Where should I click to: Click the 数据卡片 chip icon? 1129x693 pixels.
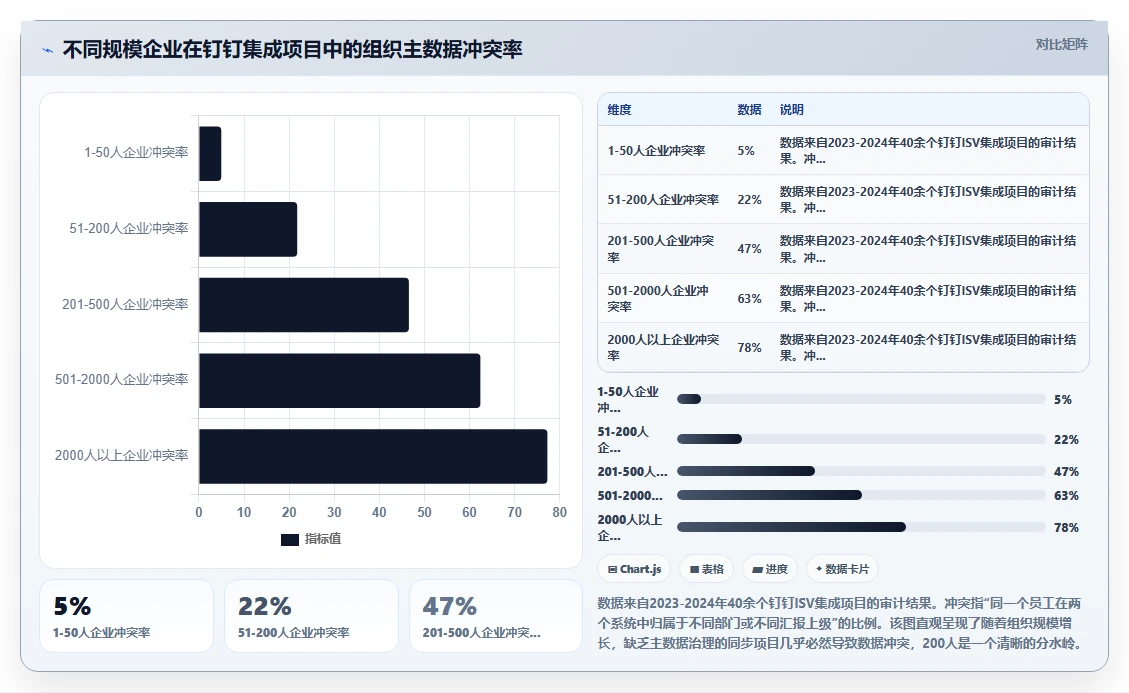(819, 569)
